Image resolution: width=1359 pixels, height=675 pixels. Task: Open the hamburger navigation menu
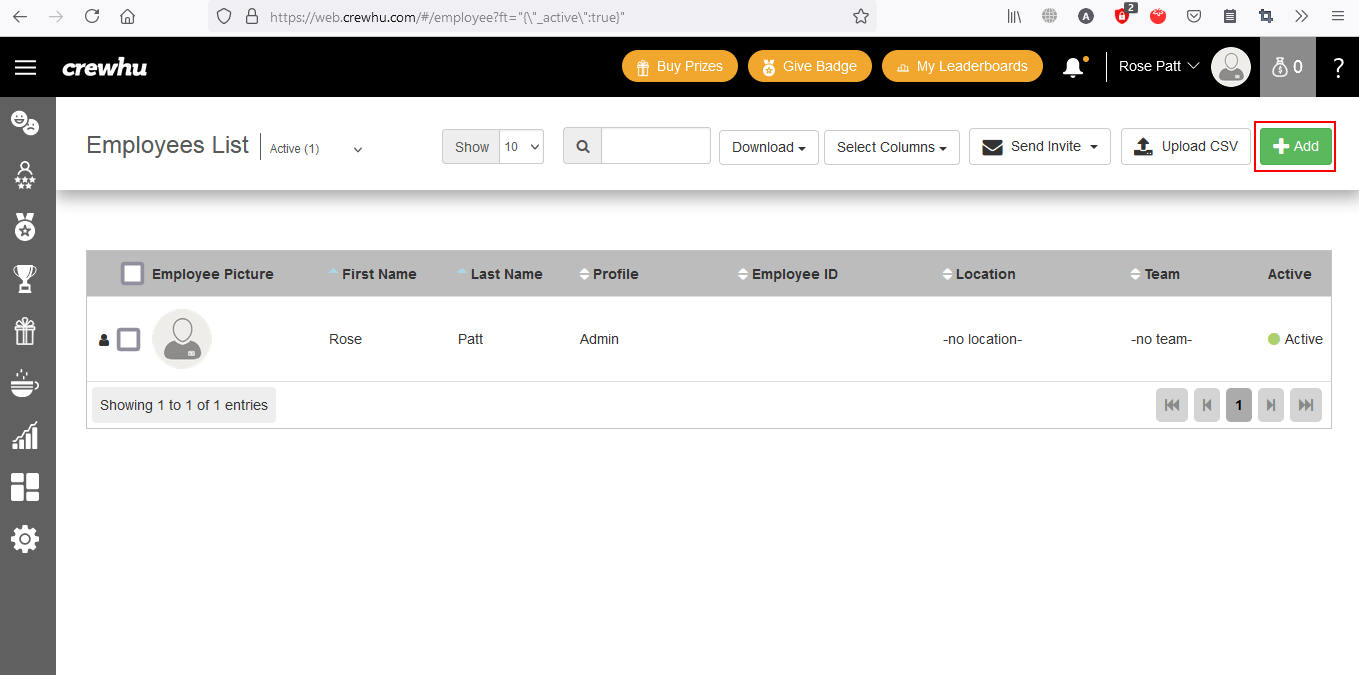(x=25, y=67)
